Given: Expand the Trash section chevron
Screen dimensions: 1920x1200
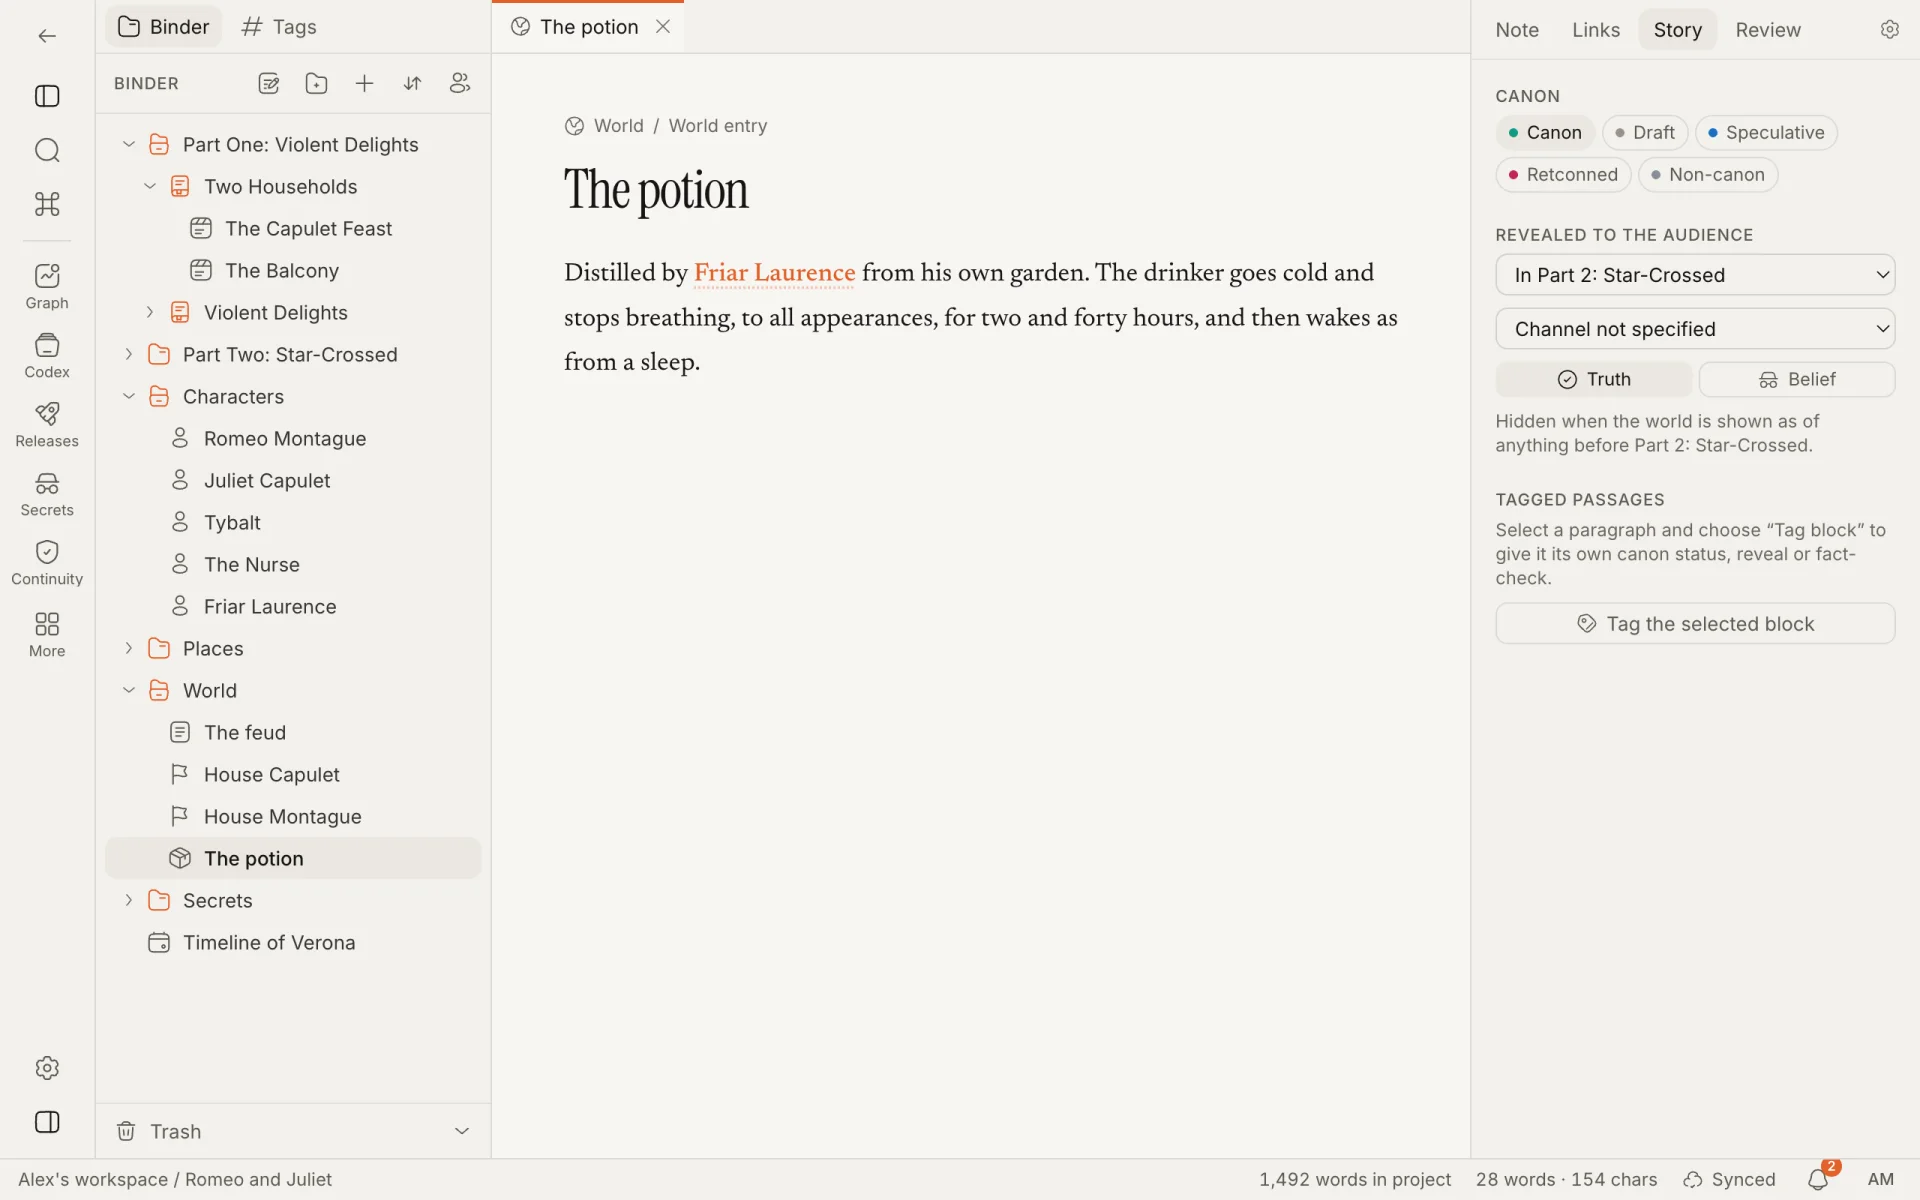Looking at the screenshot, I should [462, 1132].
